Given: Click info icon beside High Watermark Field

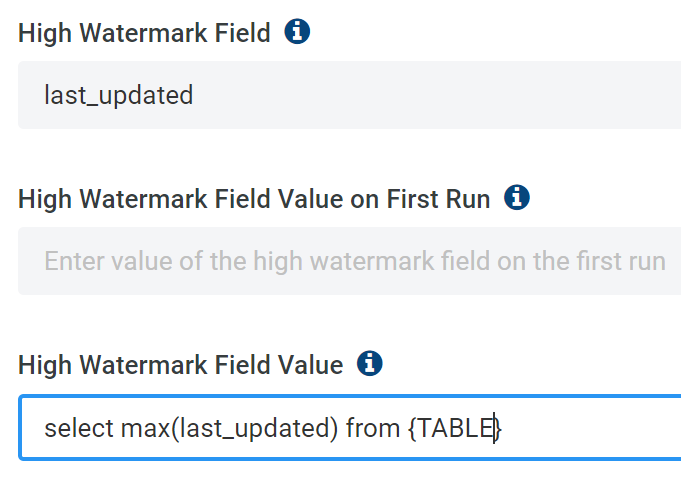Looking at the screenshot, I should pos(297,33).
